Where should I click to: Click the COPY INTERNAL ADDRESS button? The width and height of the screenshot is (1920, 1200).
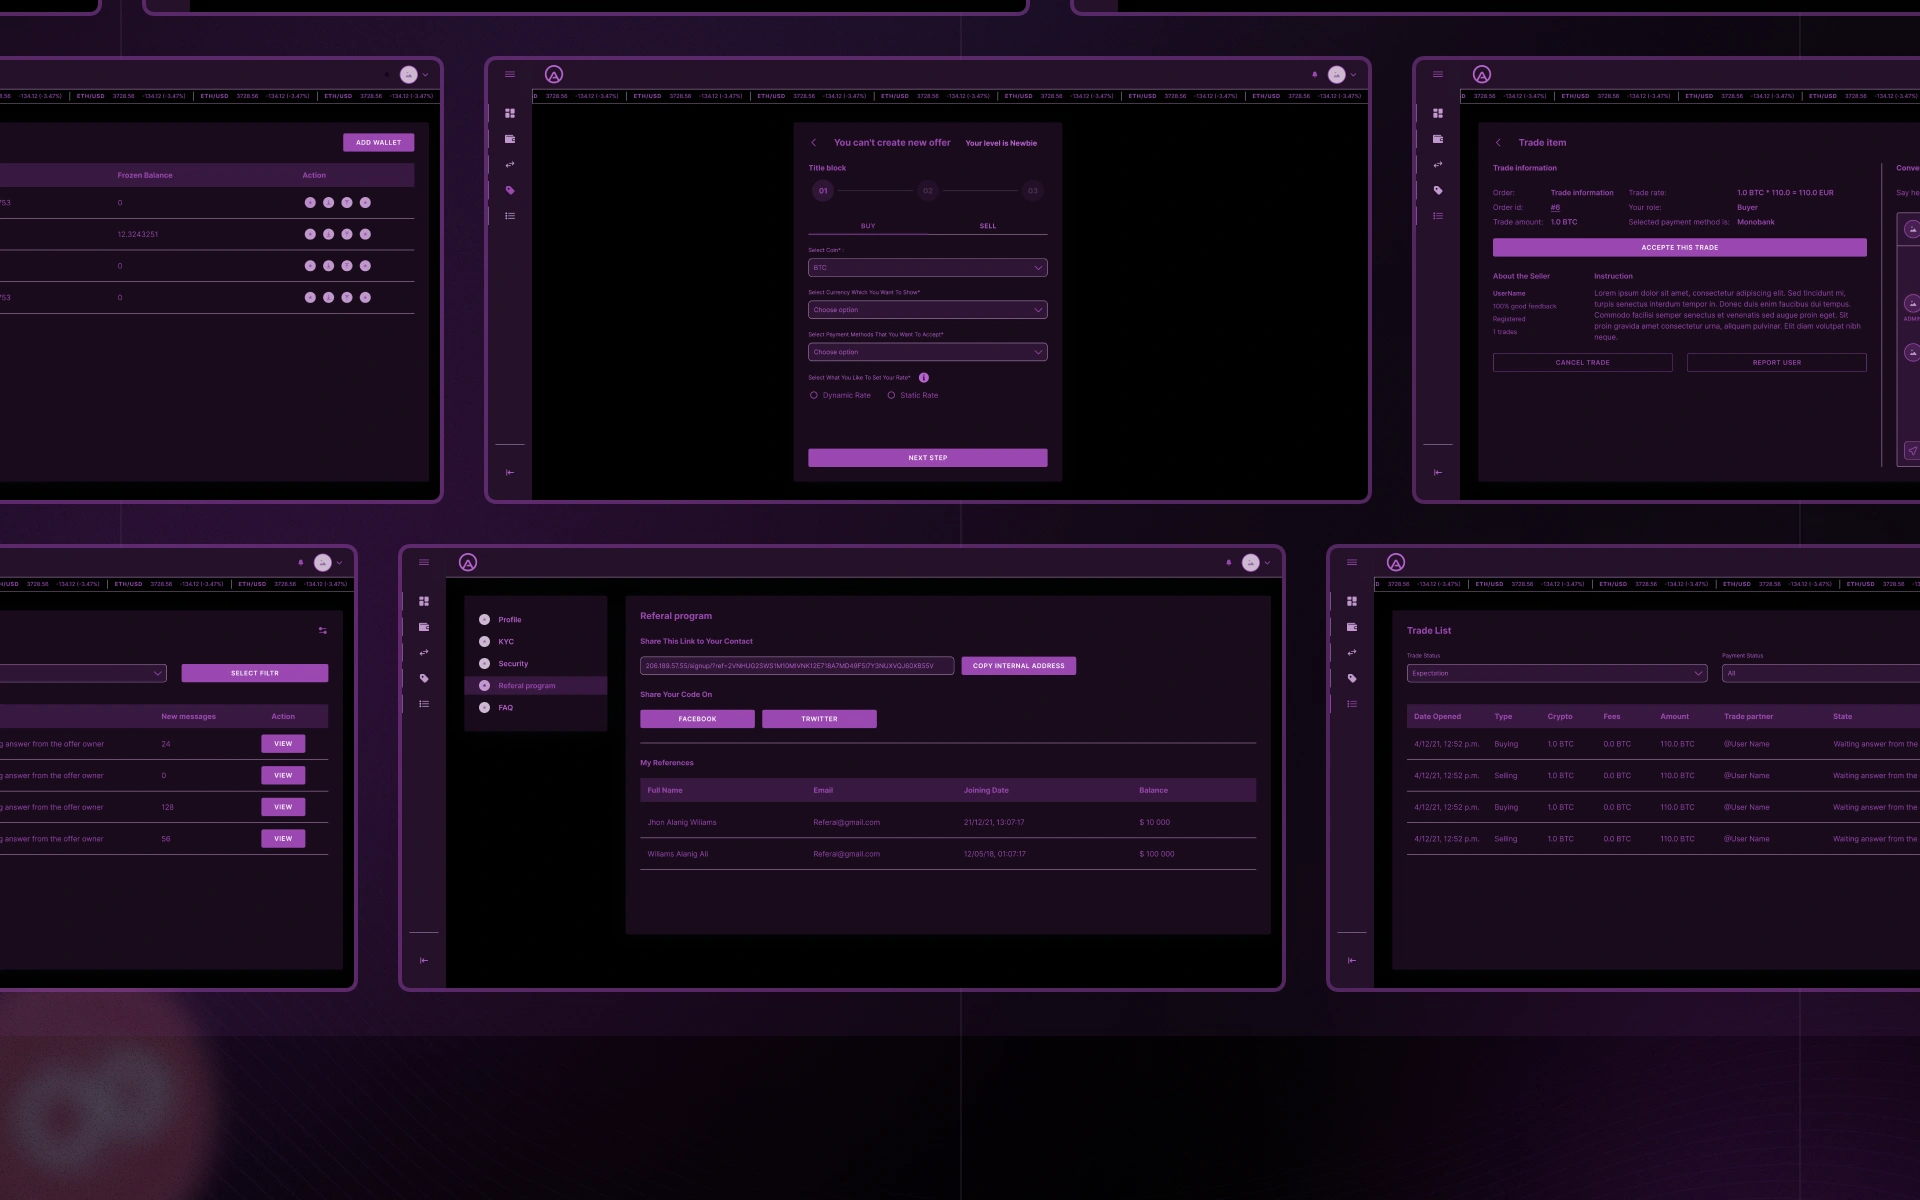pyautogui.click(x=1018, y=666)
